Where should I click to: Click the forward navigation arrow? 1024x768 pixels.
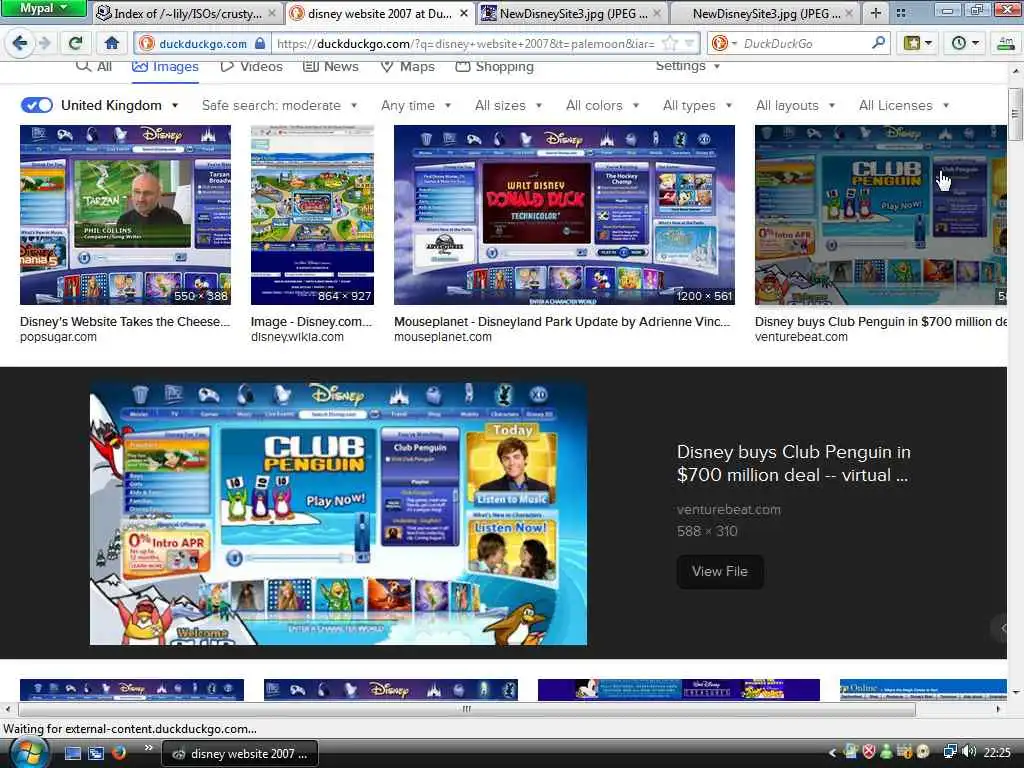(x=44, y=44)
